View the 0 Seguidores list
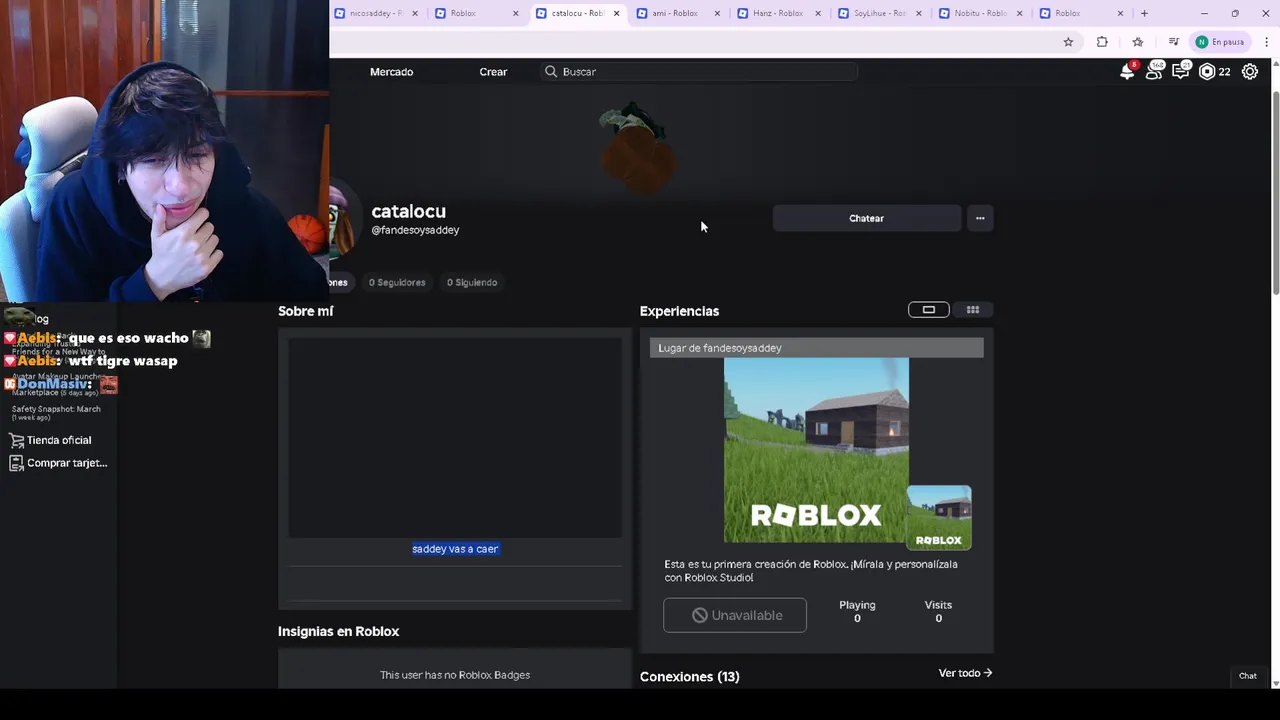Viewport: 1280px width, 720px height. point(397,282)
